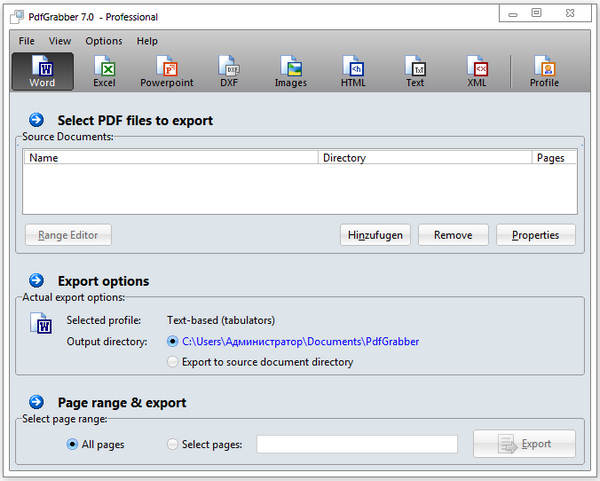Image resolution: width=600 pixels, height=481 pixels.
Task: Open the output directory path link
Action: click(300, 341)
